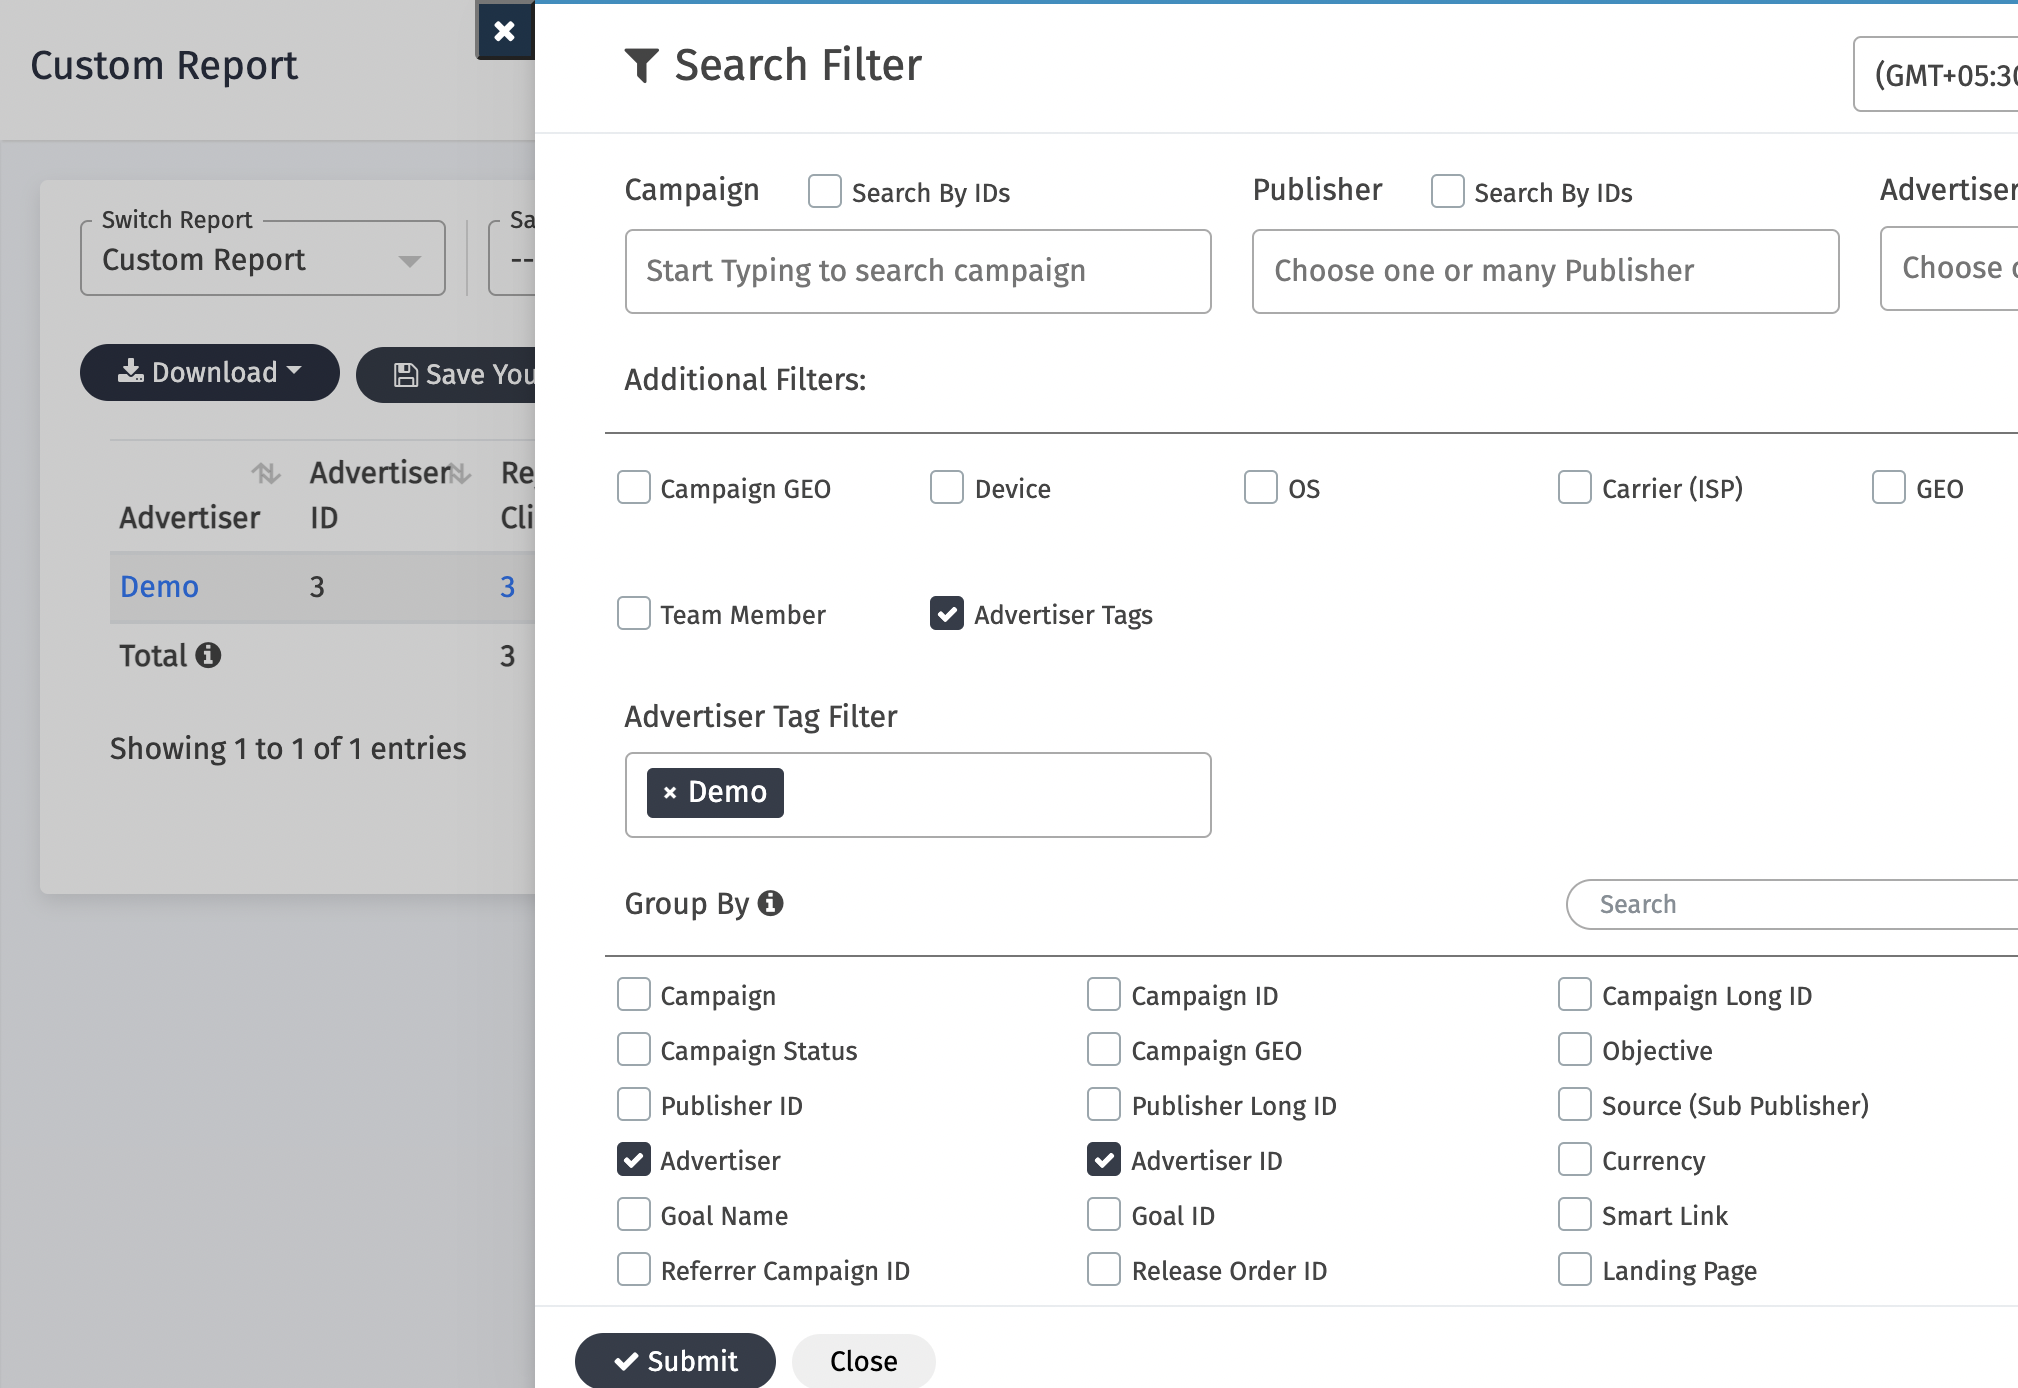Open the Demo advertiser link
2018x1388 pixels.
(x=158, y=586)
